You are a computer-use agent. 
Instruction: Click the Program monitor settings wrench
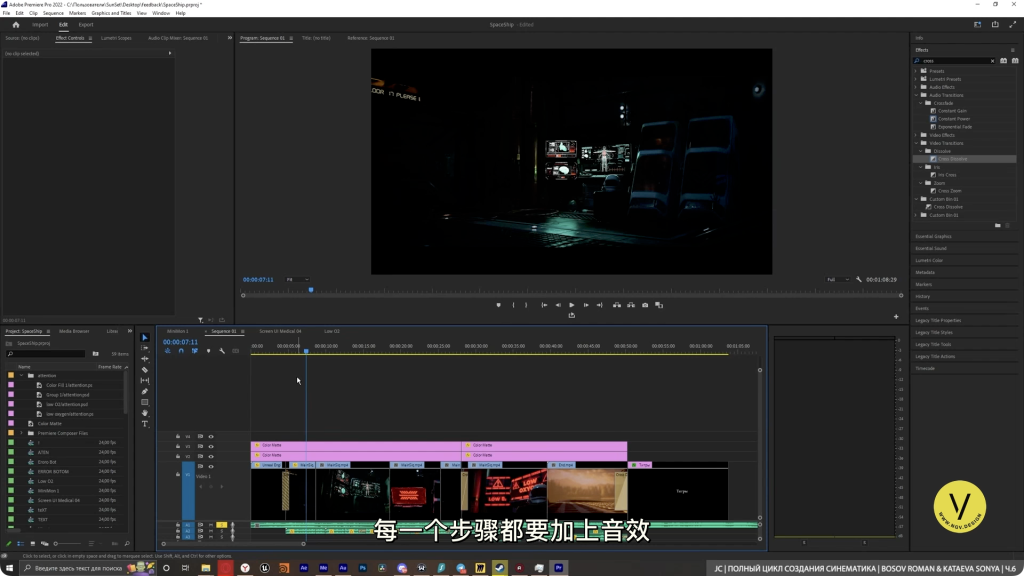[x=859, y=280]
